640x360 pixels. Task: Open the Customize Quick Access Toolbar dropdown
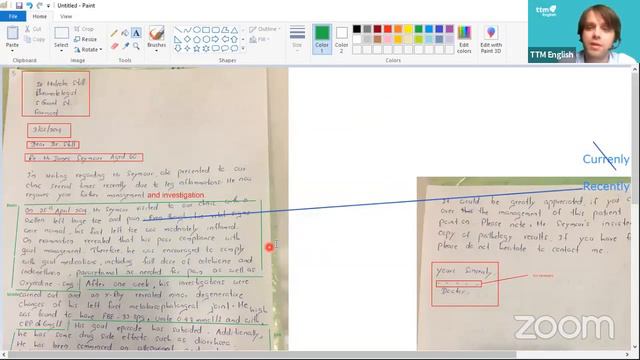click(x=48, y=6)
